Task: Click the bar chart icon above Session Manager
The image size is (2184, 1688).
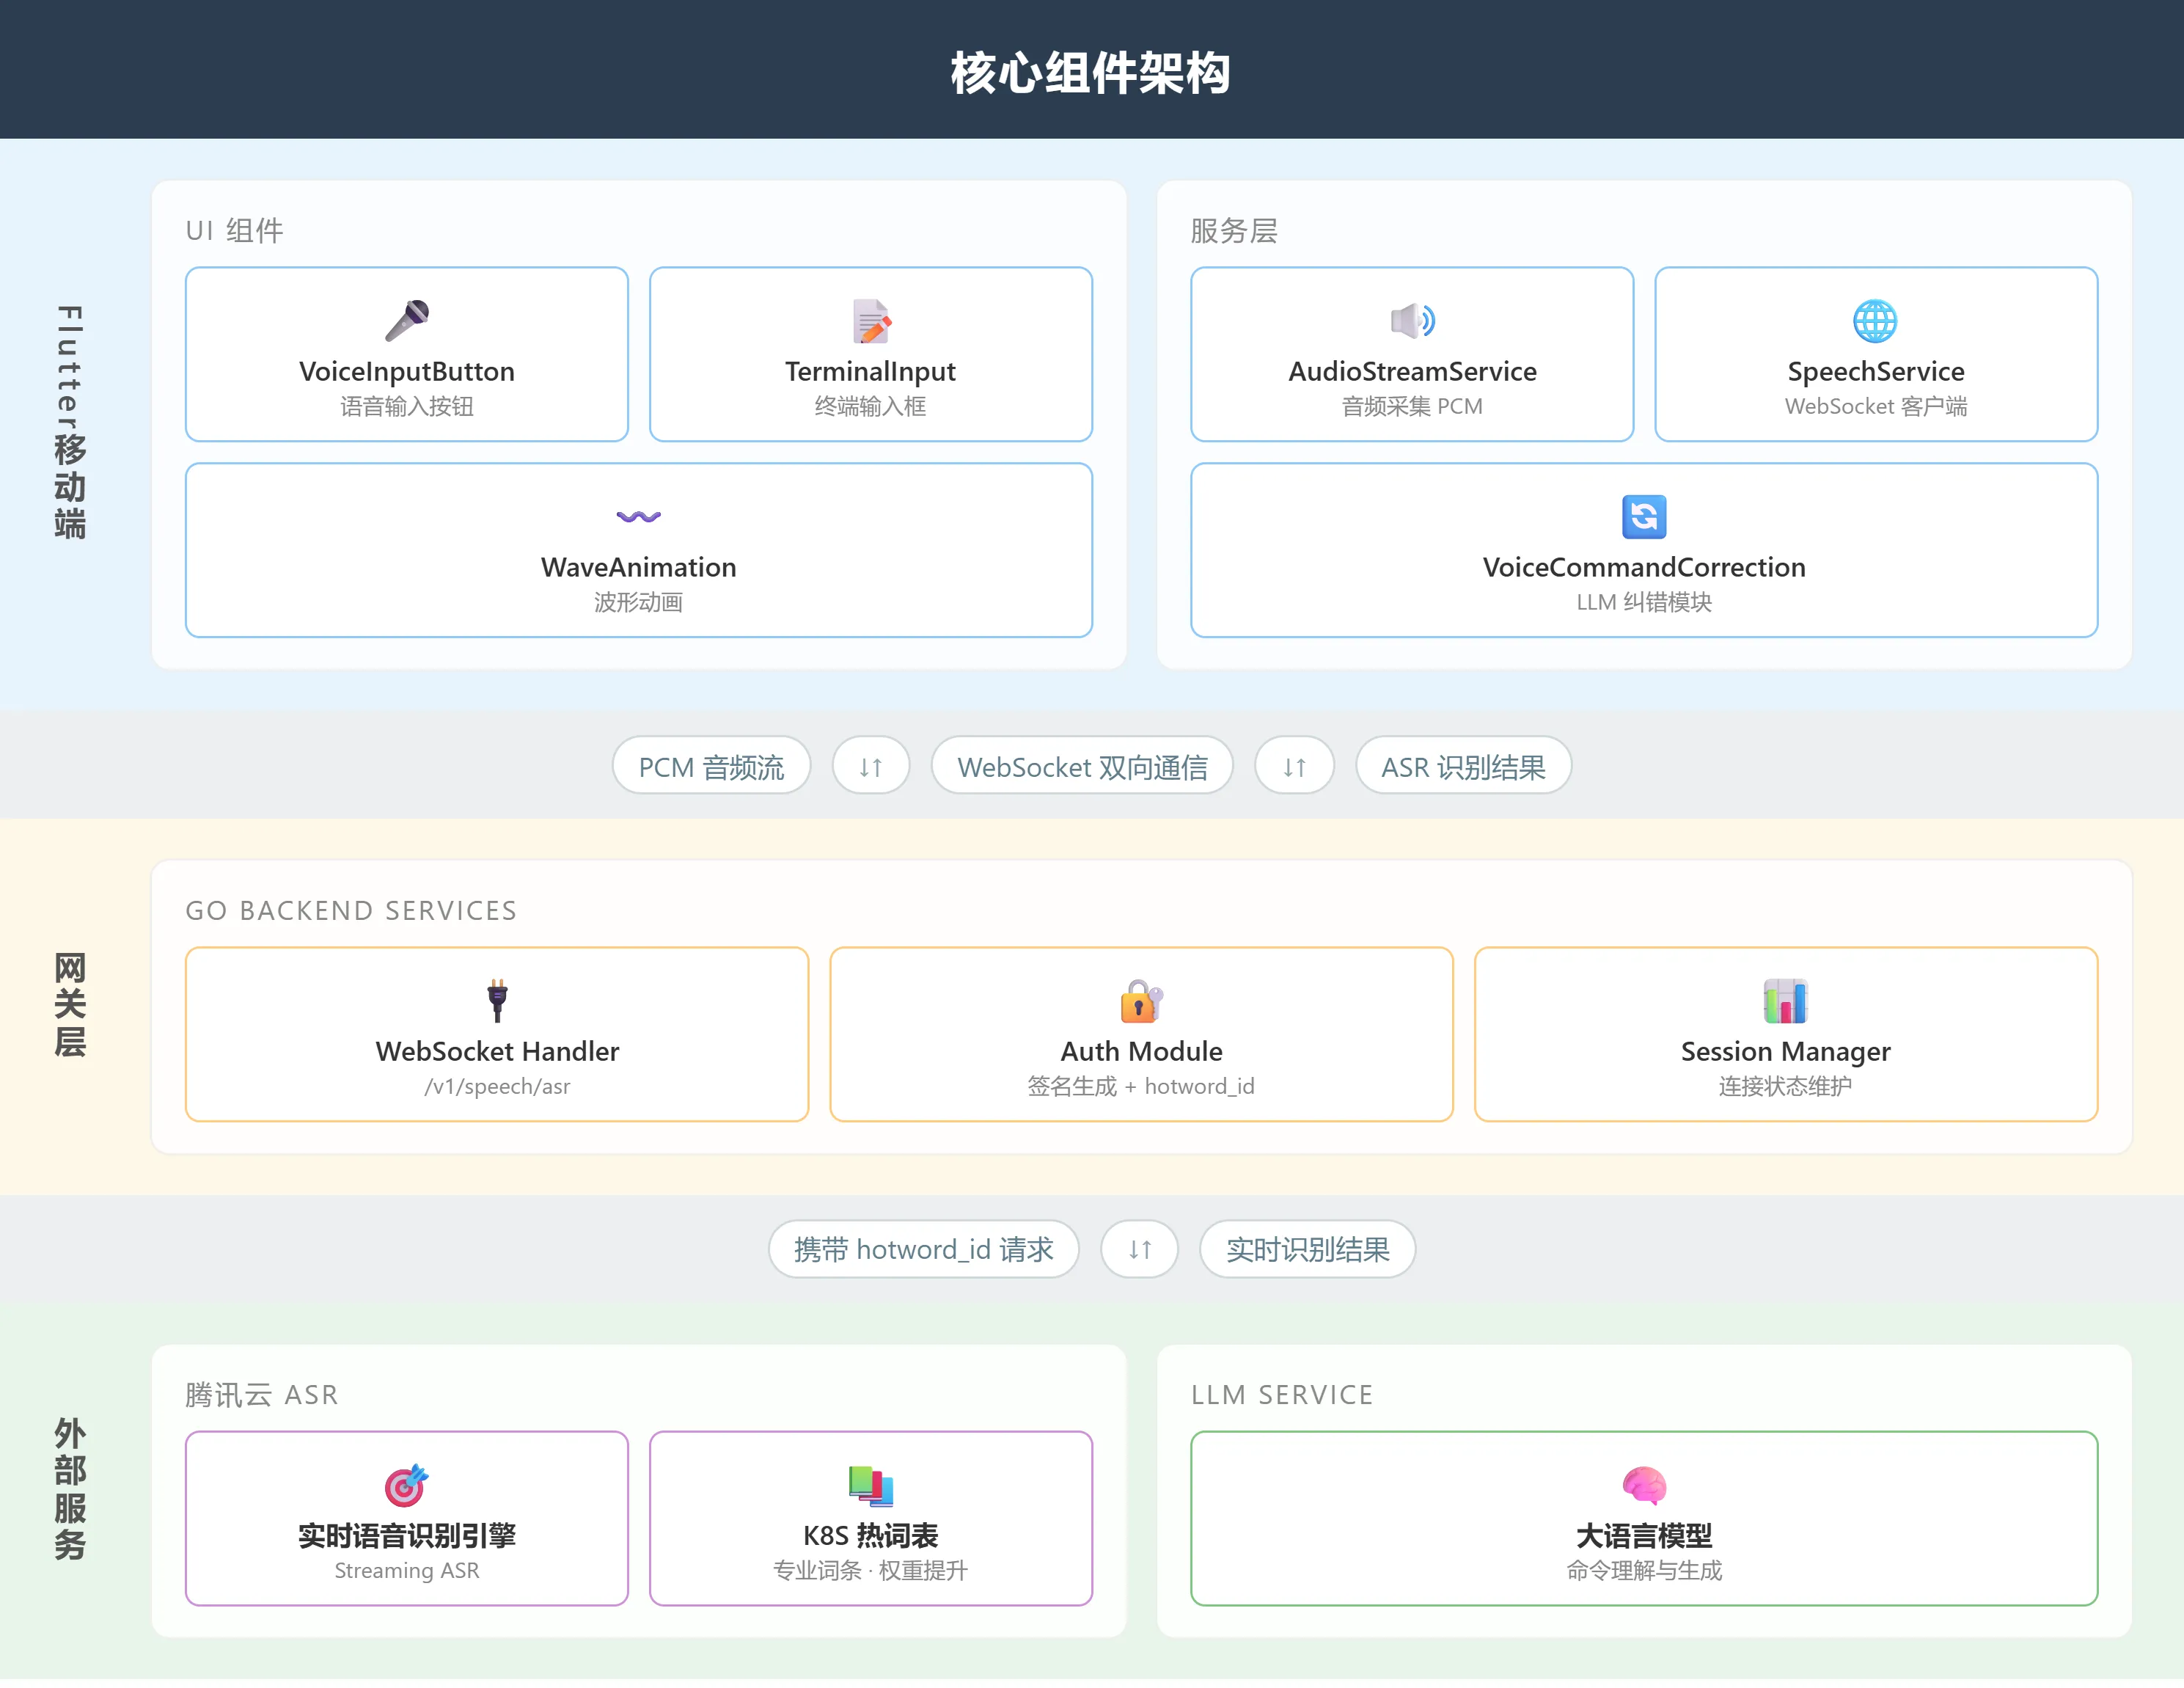Action: [1785, 1001]
